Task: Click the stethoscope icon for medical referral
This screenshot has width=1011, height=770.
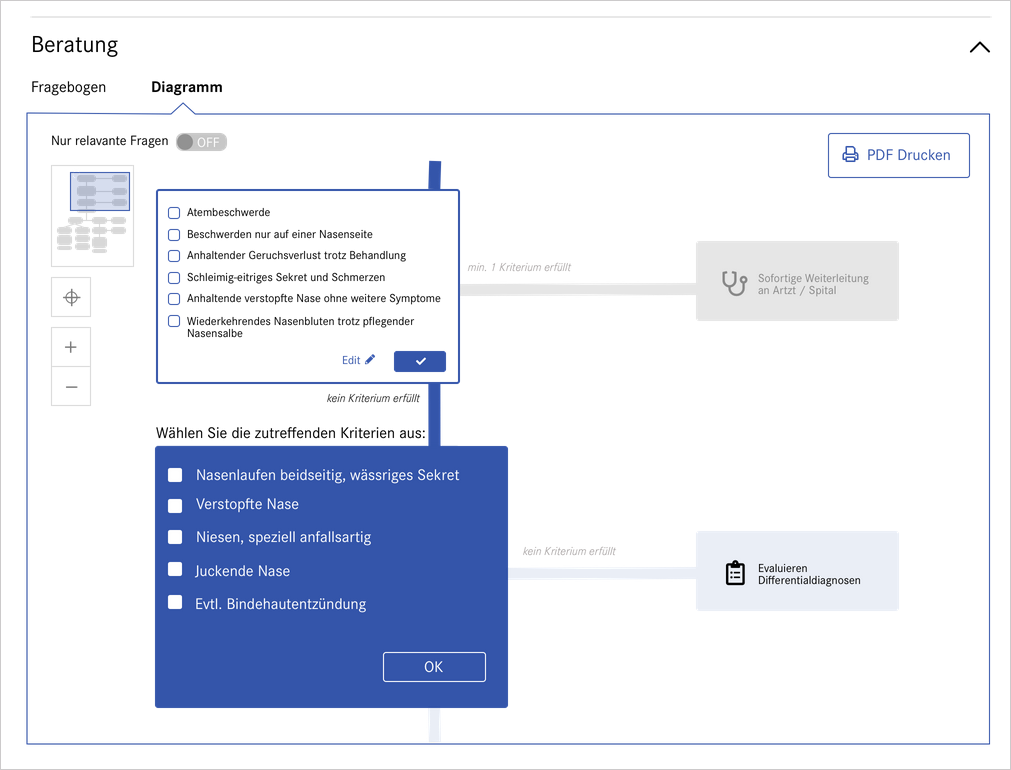Action: pyautogui.click(x=734, y=284)
